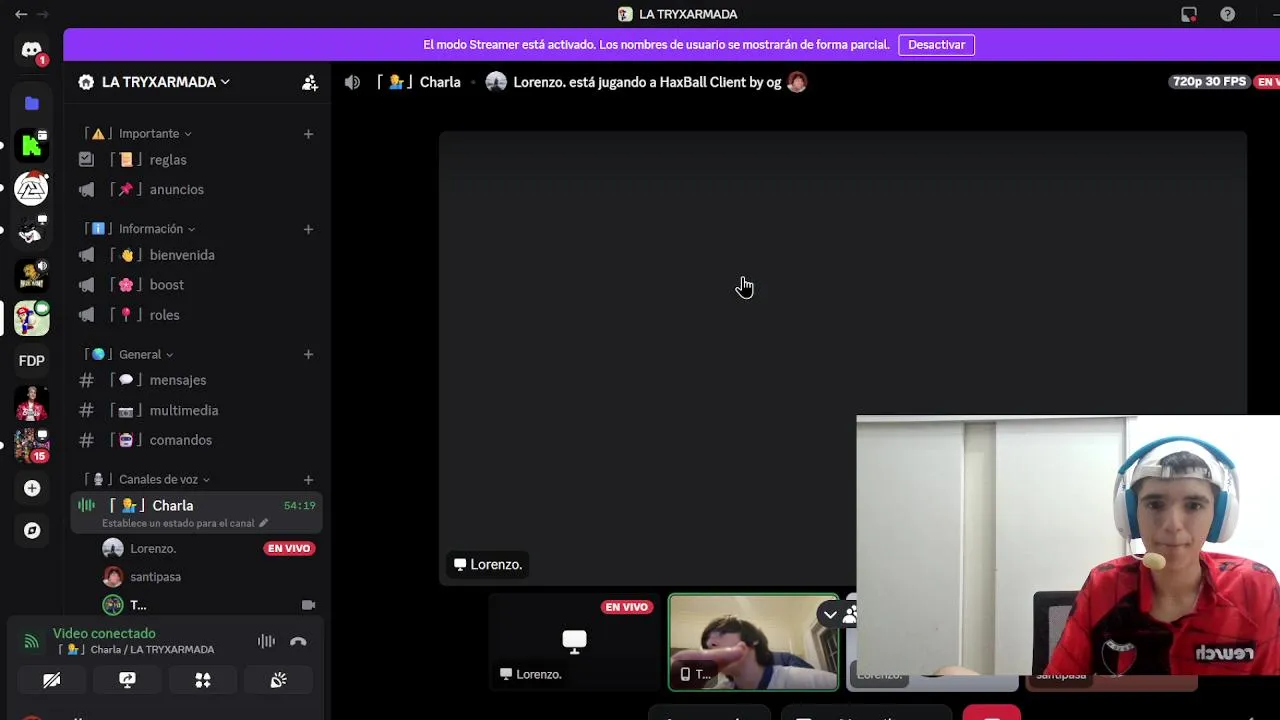The height and width of the screenshot is (720, 1280).
Task: Invite people to LA TRYXARMADA
Action: pyautogui.click(x=310, y=83)
